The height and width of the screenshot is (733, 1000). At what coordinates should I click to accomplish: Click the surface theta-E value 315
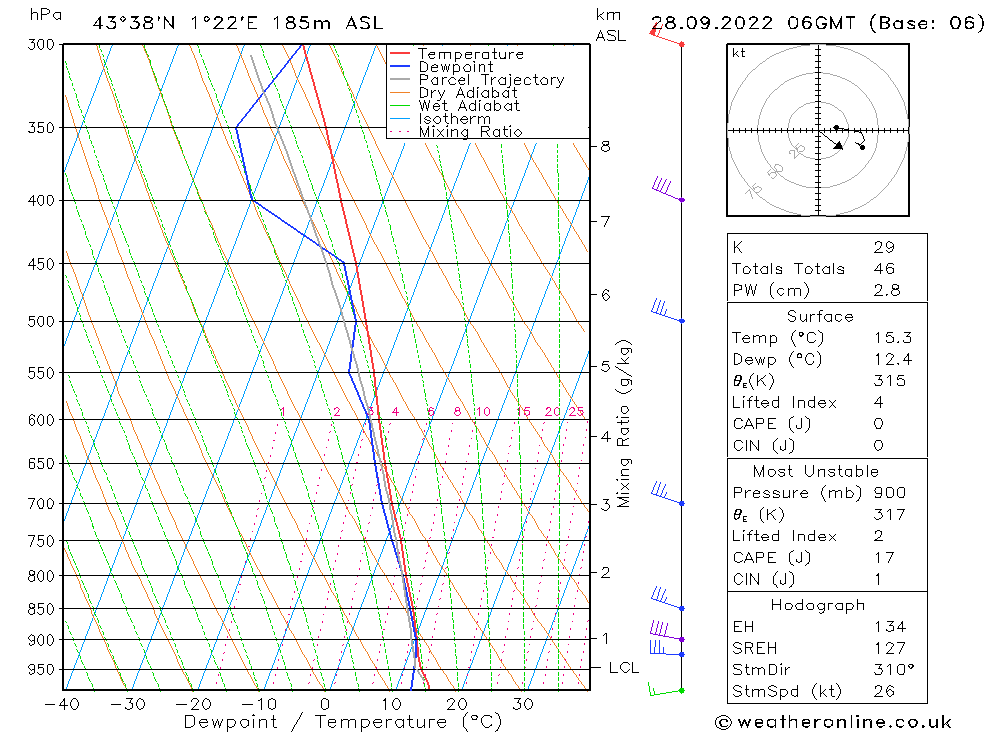pyautogui.click(x=890, y=381)
